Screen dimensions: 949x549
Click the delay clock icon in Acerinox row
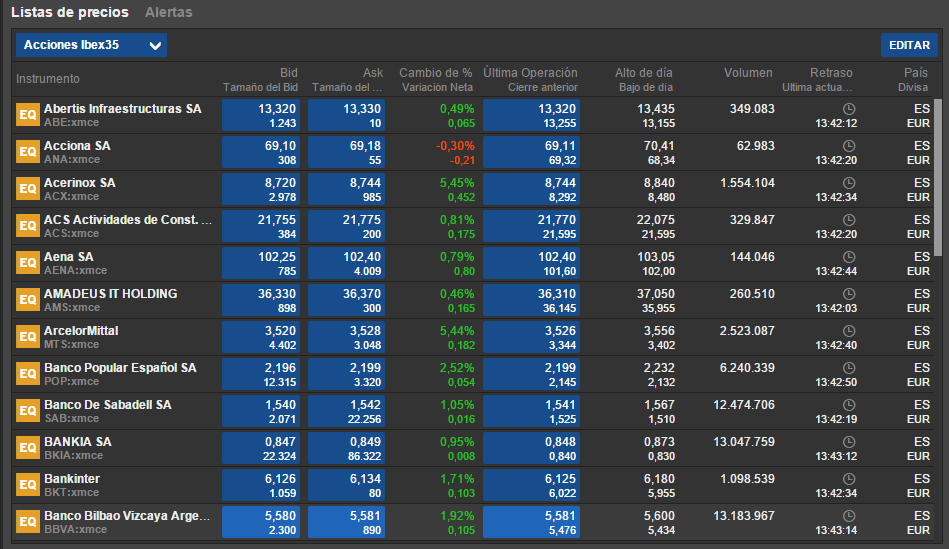click(849, 183)
